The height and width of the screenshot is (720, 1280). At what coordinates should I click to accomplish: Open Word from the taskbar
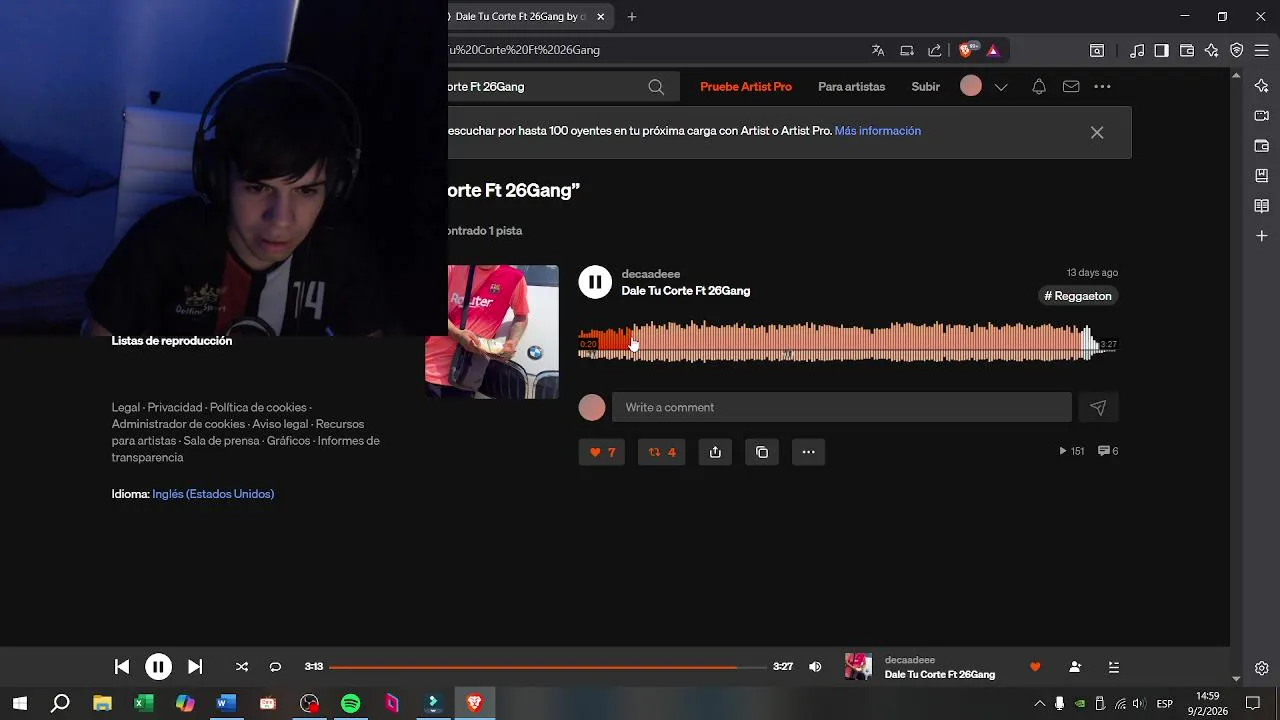226,704
